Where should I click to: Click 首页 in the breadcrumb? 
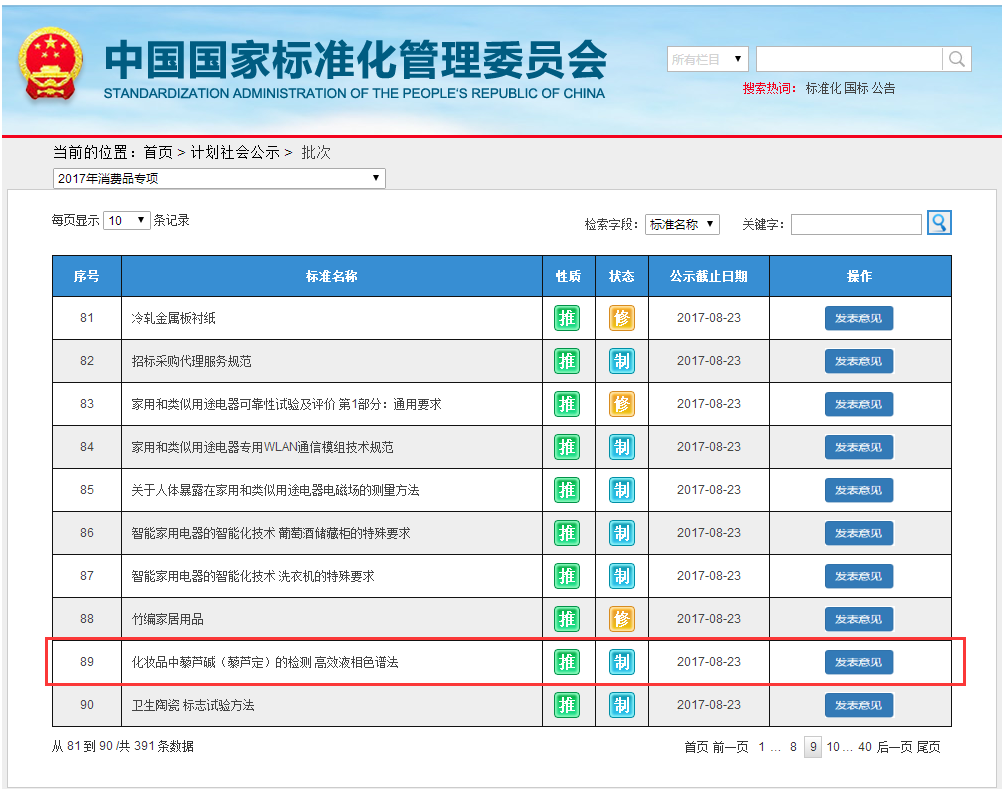pyautogui.click(x=158, y=152)
